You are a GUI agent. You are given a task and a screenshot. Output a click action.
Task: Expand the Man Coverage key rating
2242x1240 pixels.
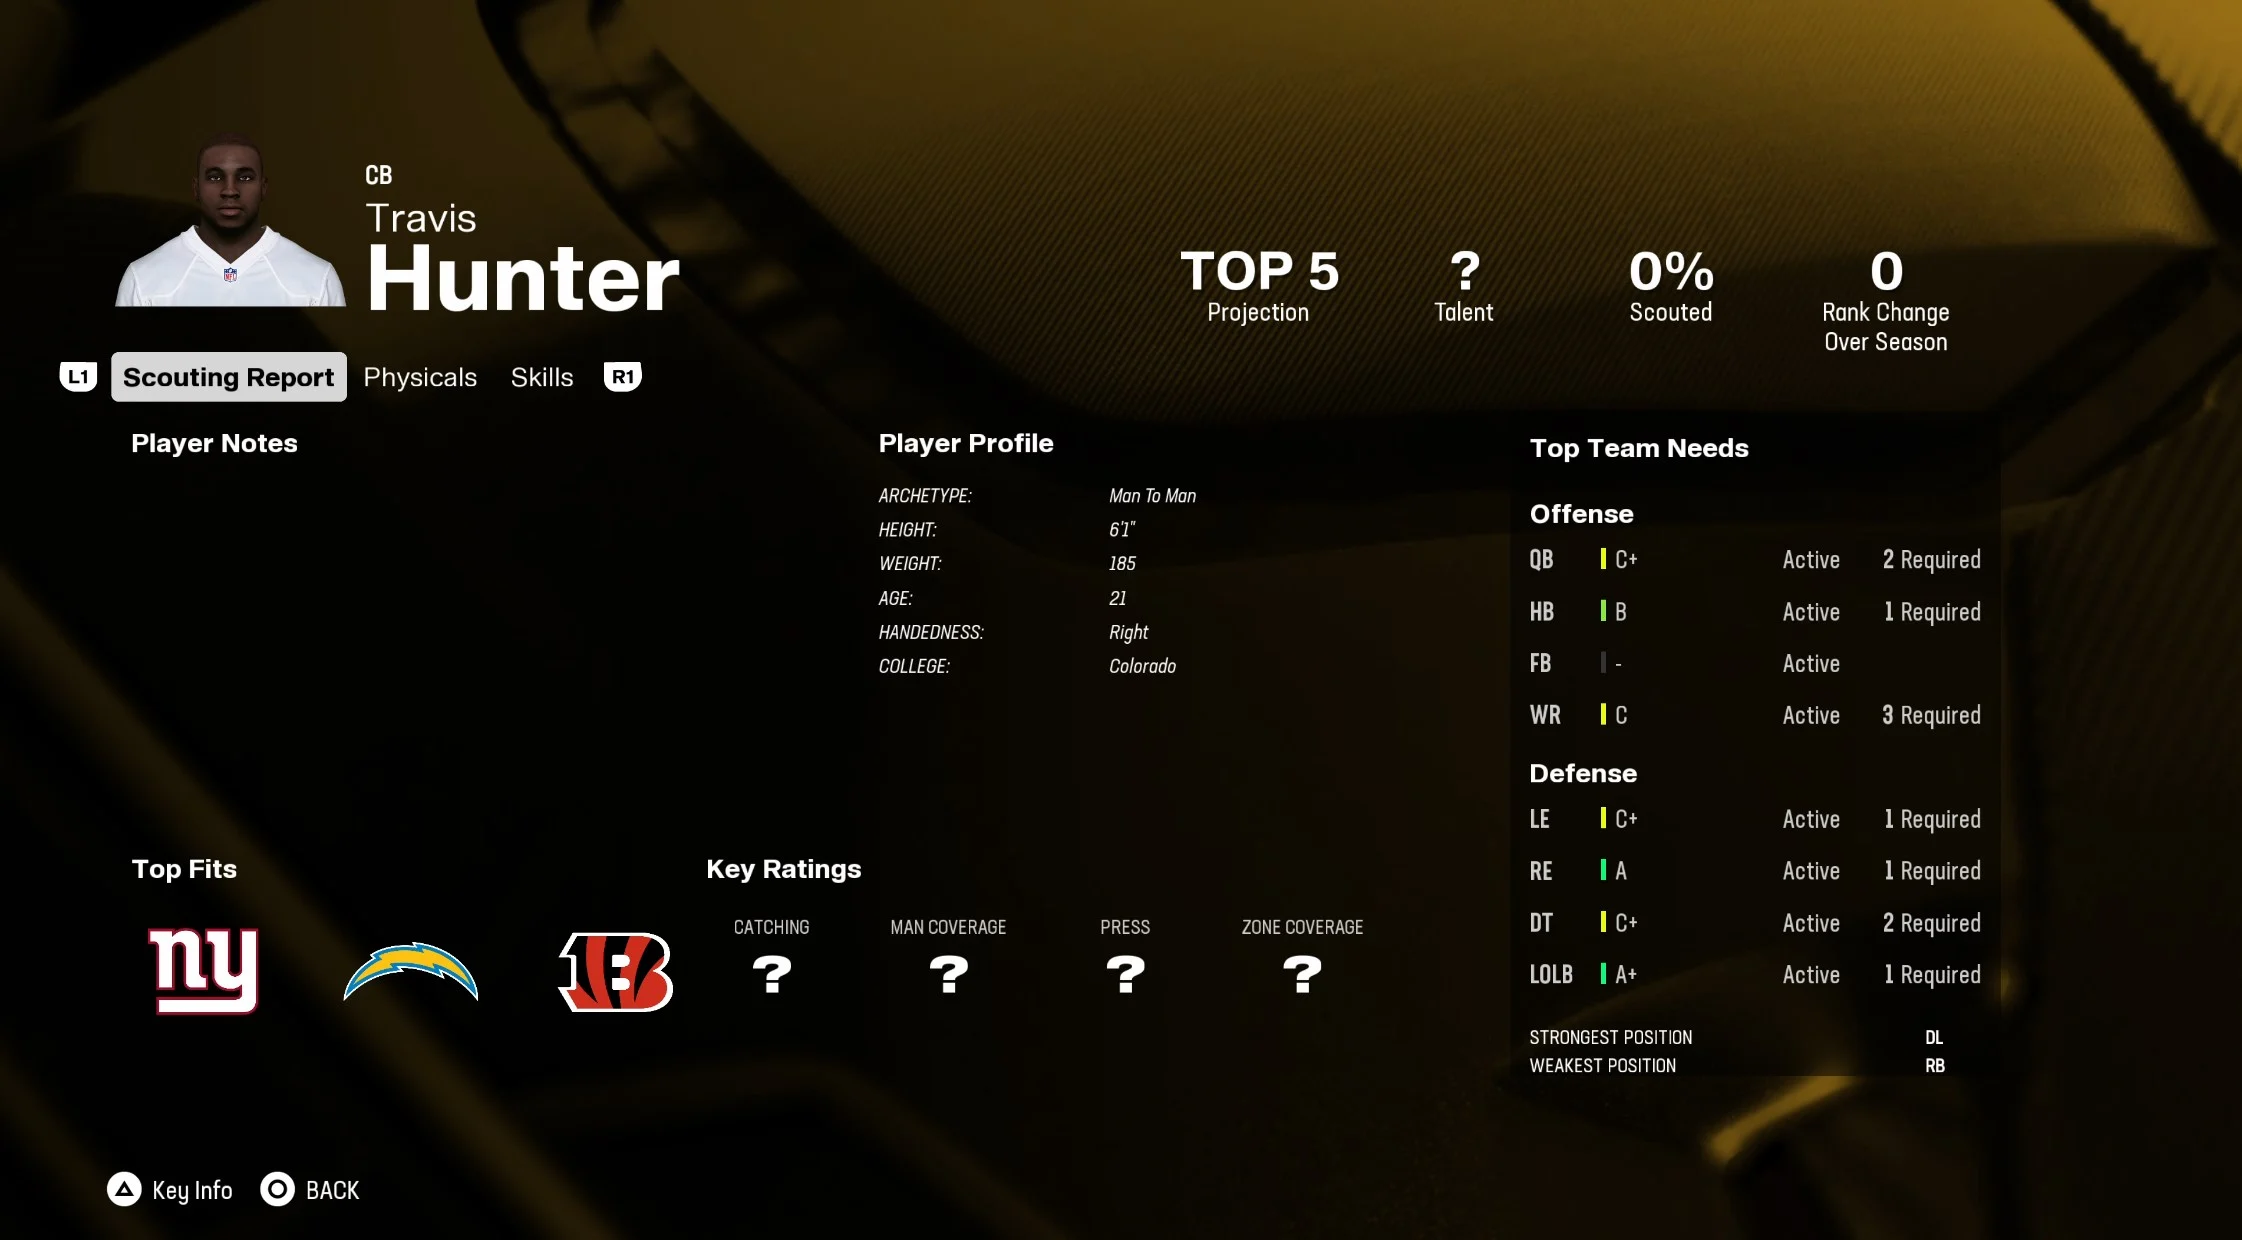click(946, 970)
